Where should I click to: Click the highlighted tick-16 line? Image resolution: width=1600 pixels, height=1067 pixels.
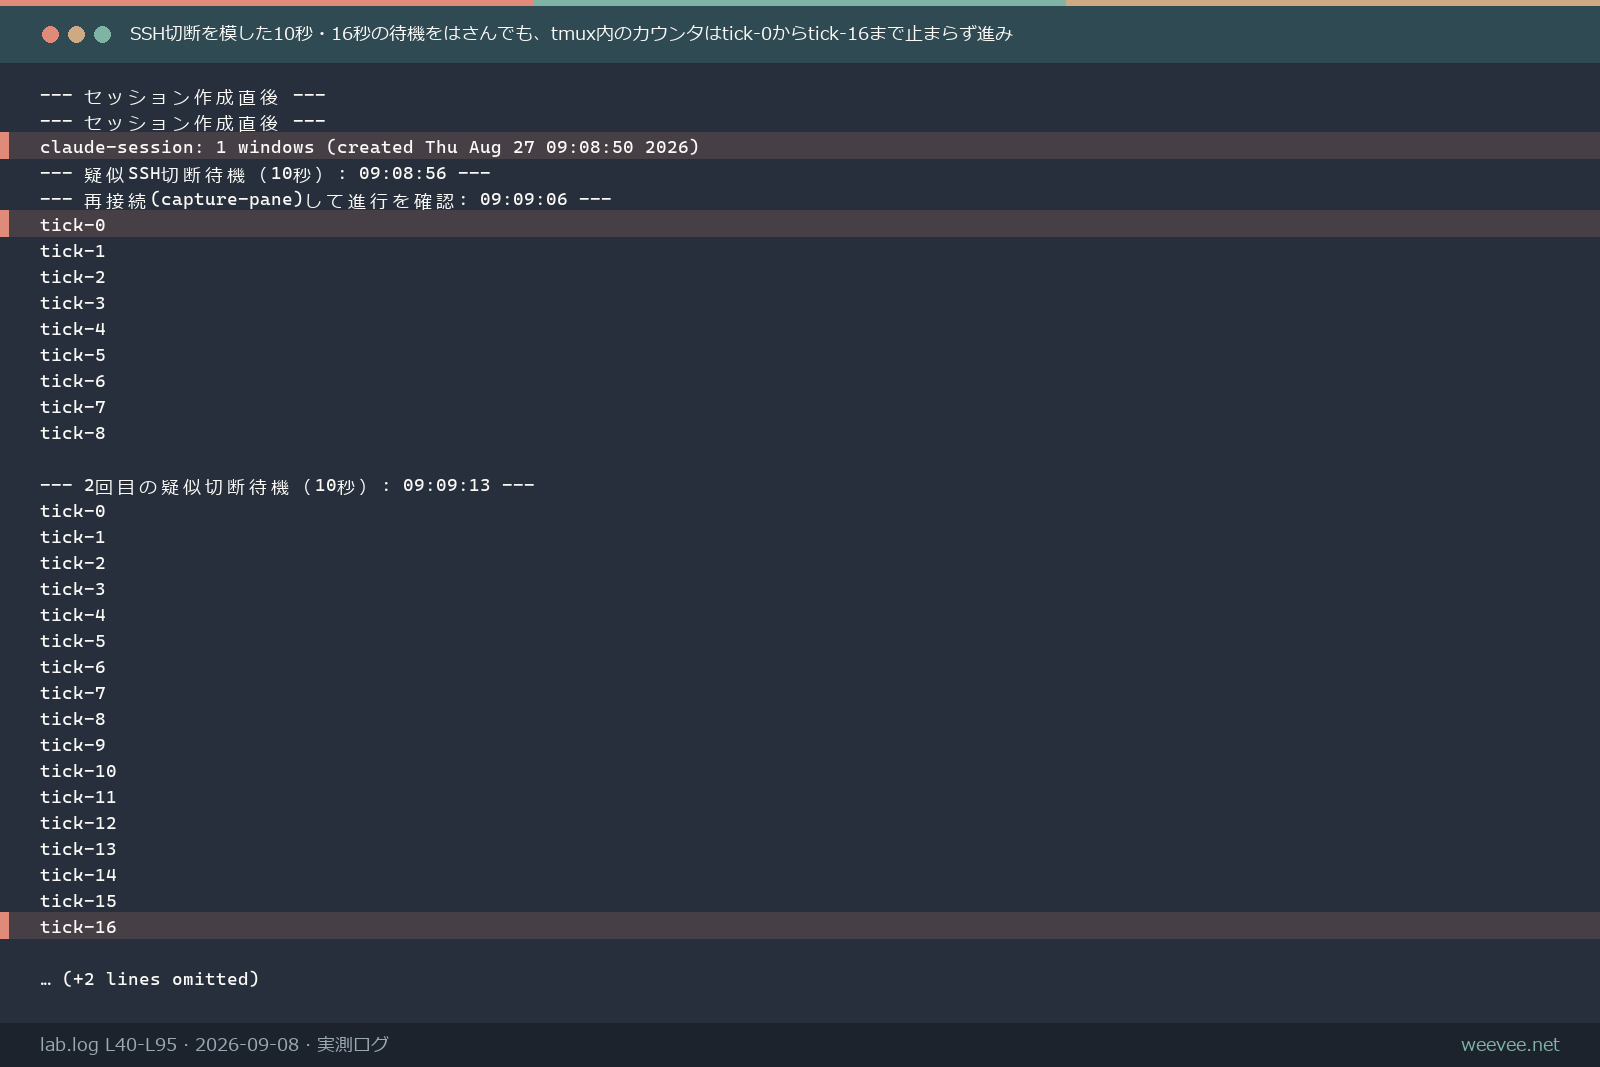pos(800,926)
